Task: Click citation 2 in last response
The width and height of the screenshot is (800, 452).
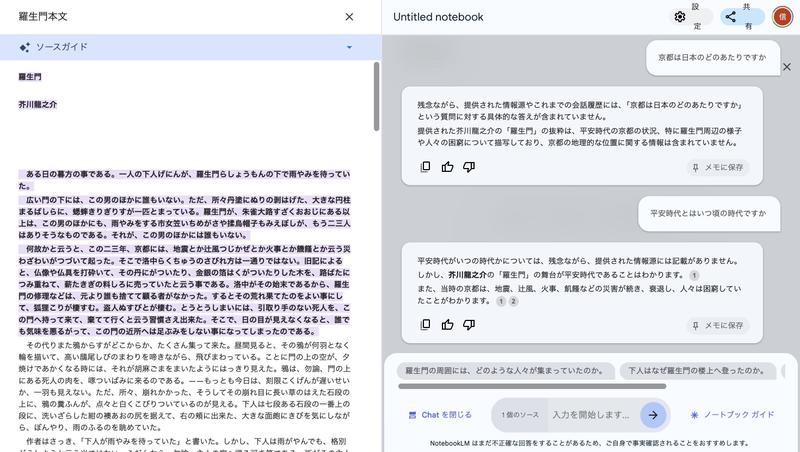Action: pos(513,301)
